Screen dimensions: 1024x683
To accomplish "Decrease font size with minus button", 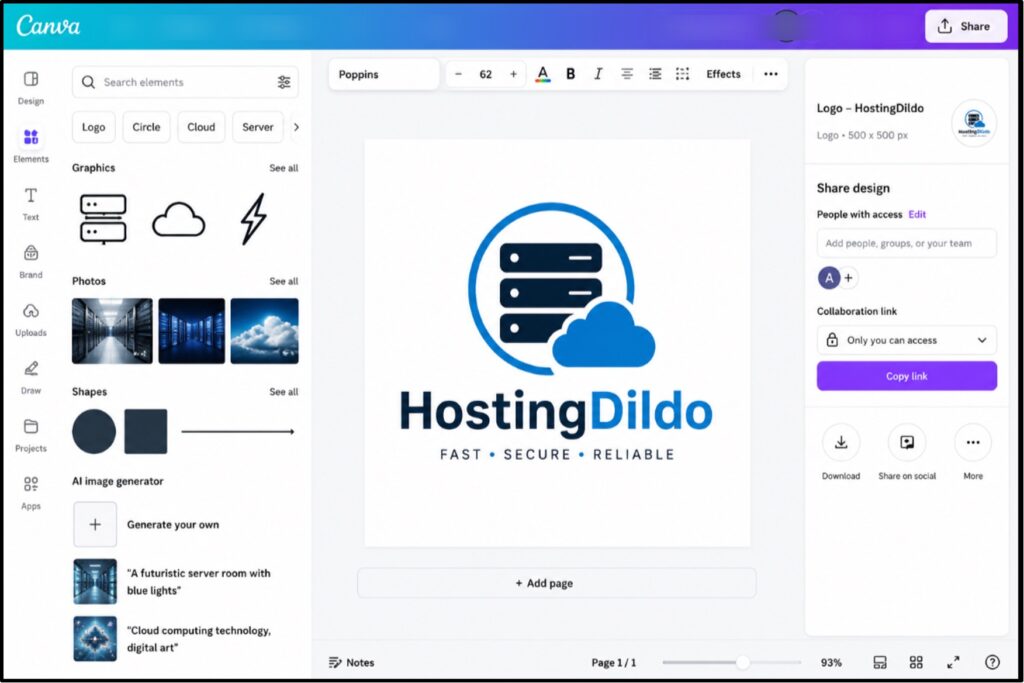I will coord(458,74).
